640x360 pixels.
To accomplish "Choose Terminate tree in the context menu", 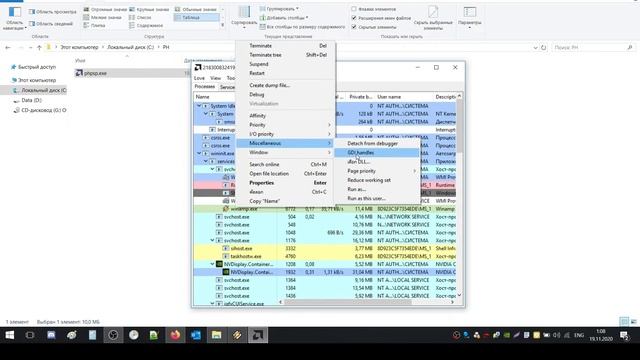I will [286, 55].
